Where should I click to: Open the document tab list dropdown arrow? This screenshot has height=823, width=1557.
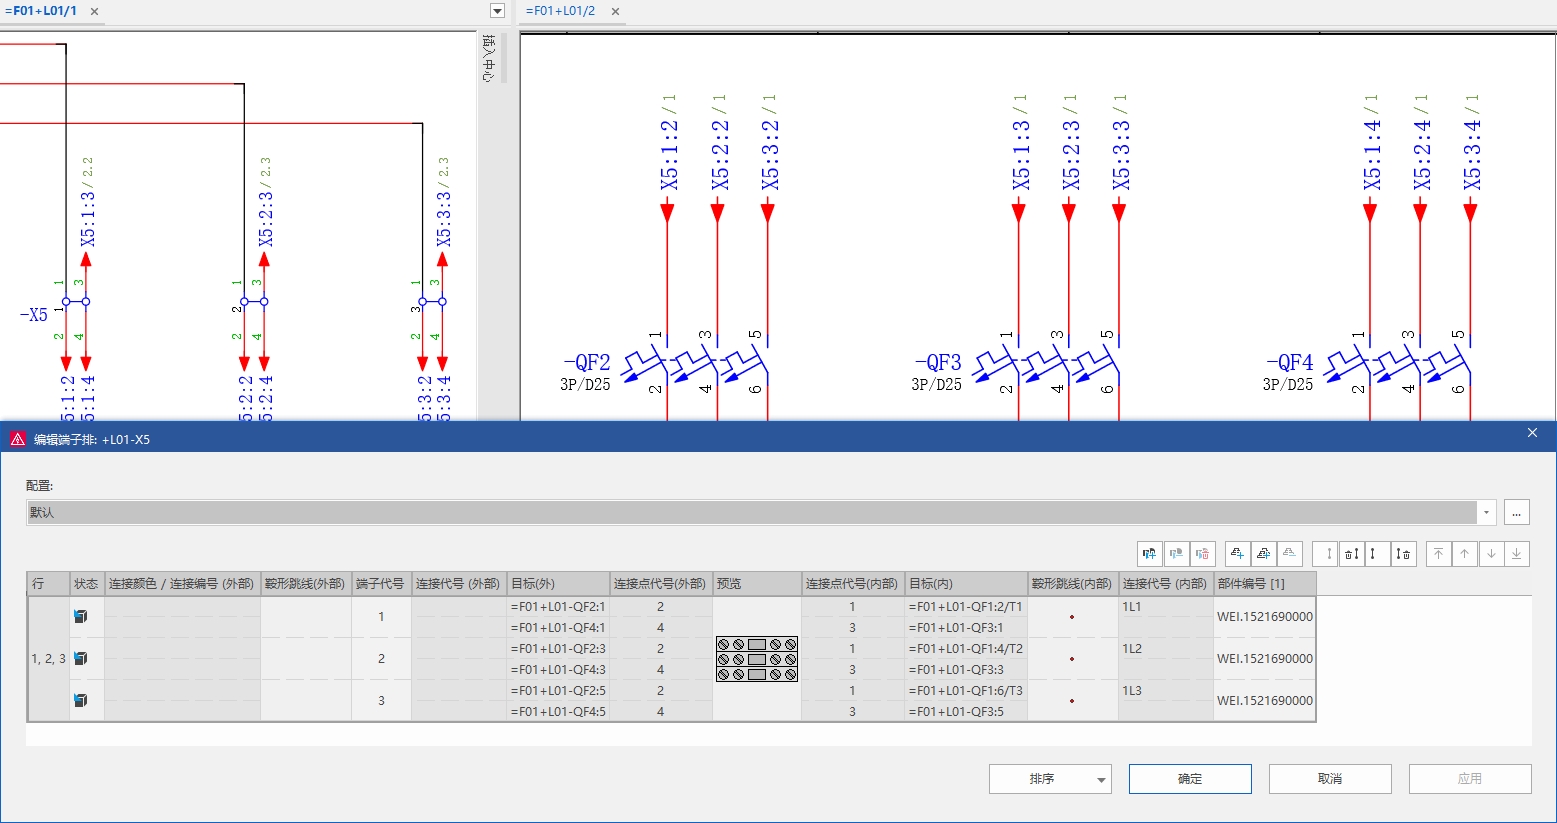pyautogui.click(x=497, y=11)
